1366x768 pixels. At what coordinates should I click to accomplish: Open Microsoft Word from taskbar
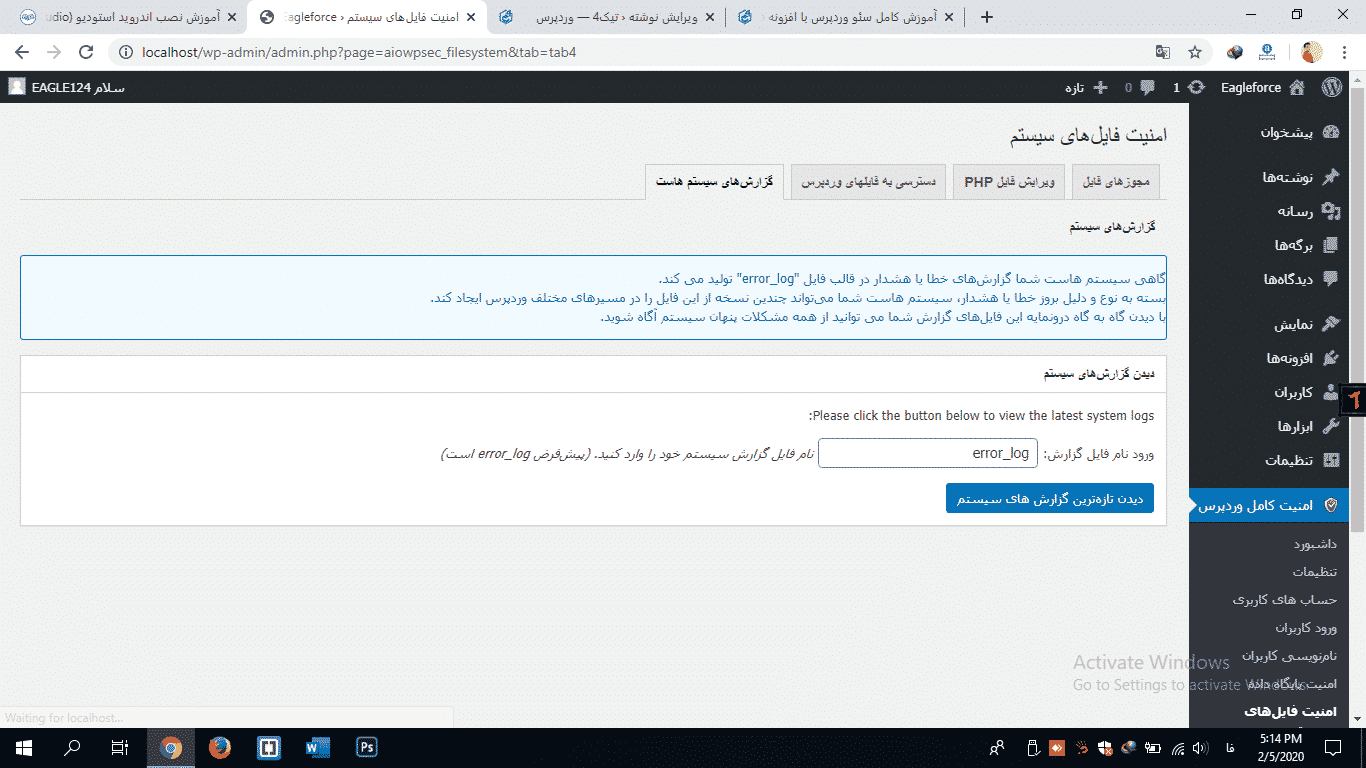click(317, 747)
